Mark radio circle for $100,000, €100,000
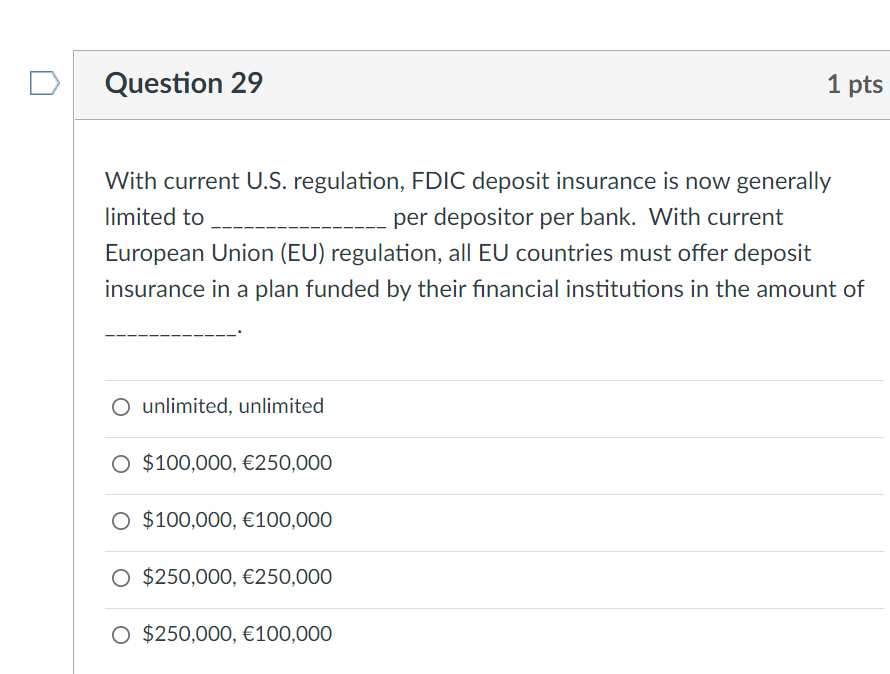The height and width of the screenshot is (674, 890). pyautogui.click(x=121, y=521)
